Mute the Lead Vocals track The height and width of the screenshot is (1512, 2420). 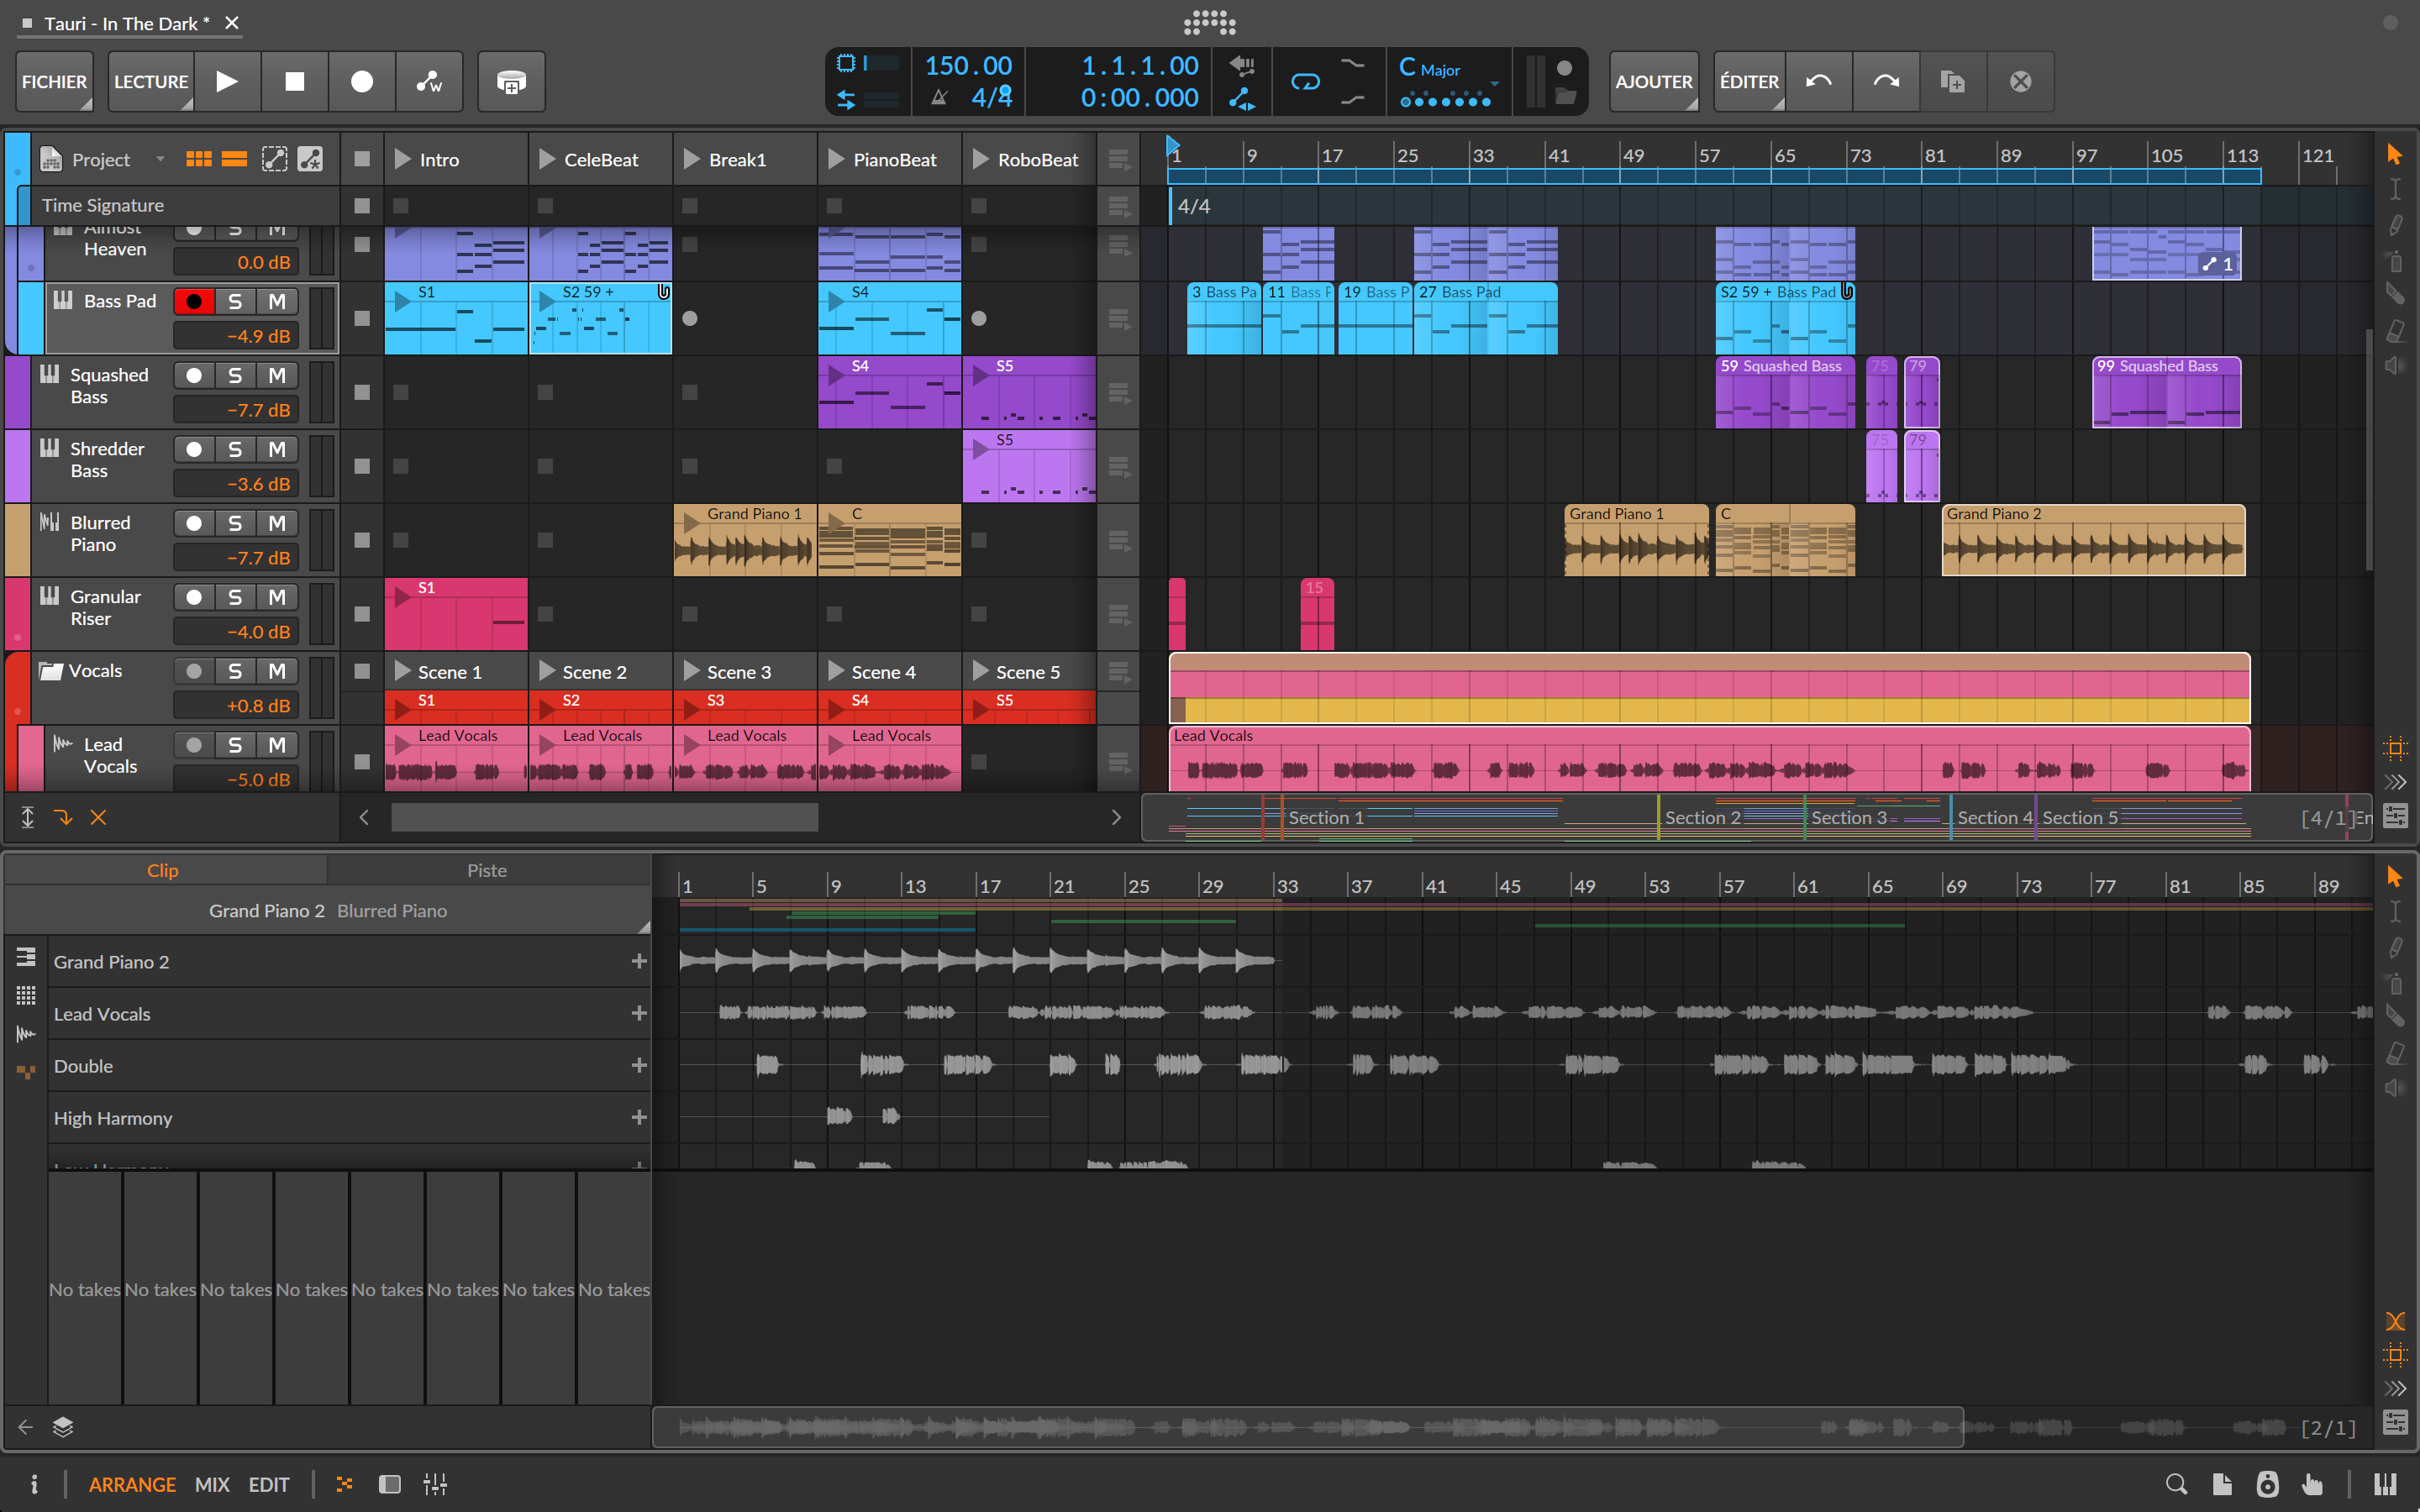coord(277,744)
